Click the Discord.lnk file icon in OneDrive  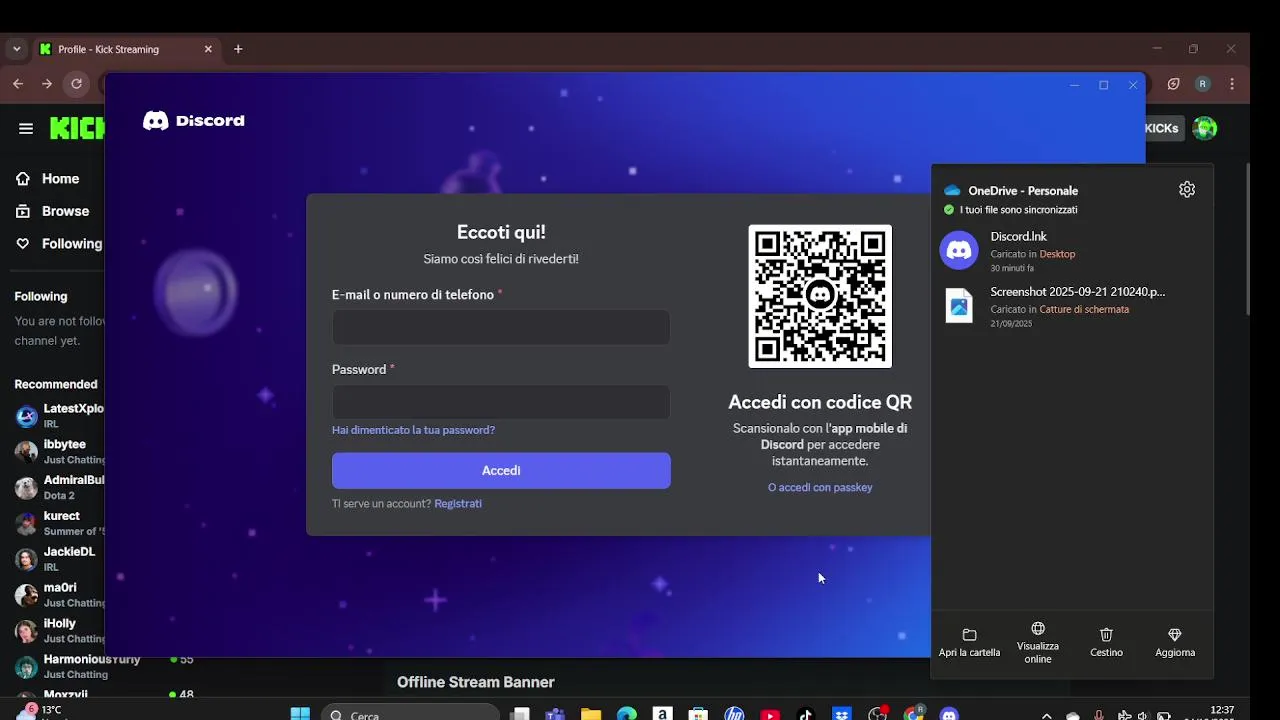pos(959,250)
